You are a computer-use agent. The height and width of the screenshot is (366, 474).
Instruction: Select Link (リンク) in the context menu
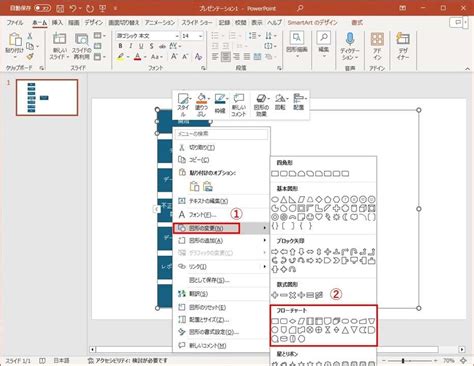(x=221, y=267)
